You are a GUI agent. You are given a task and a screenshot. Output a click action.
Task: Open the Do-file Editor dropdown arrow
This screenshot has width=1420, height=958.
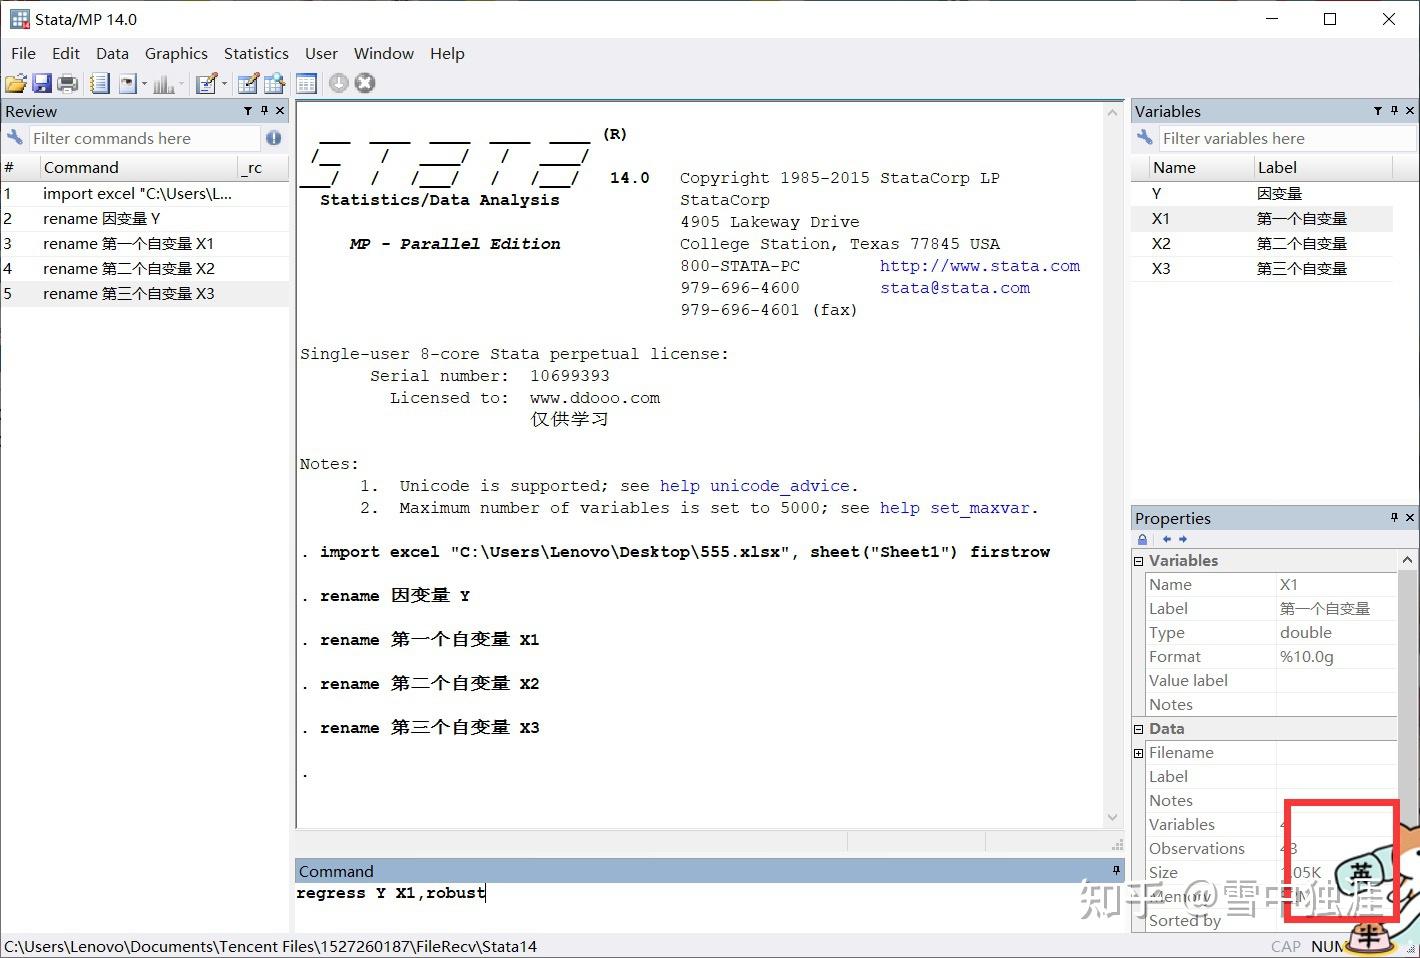[224, 84]
